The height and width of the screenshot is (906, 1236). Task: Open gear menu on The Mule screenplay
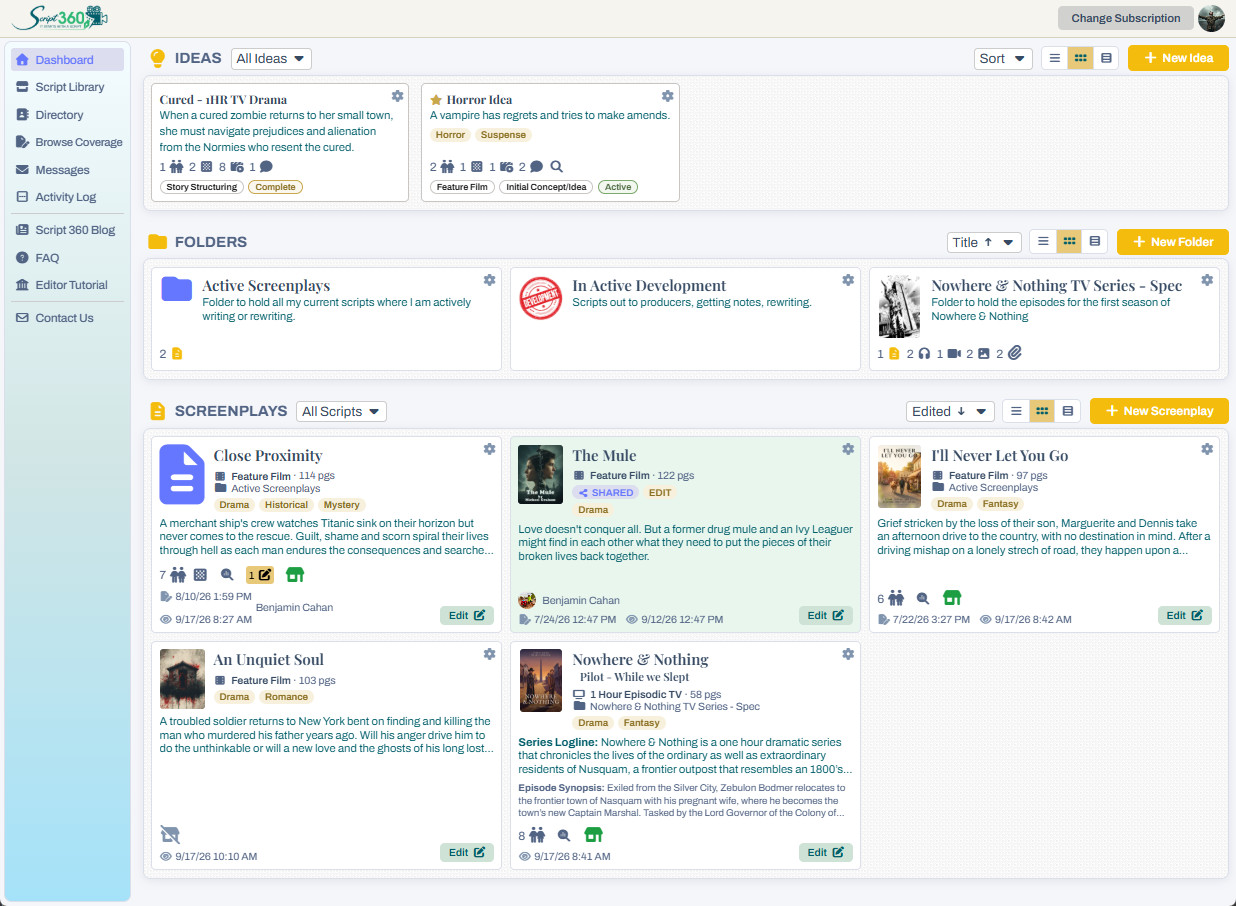tap(848, 449)
